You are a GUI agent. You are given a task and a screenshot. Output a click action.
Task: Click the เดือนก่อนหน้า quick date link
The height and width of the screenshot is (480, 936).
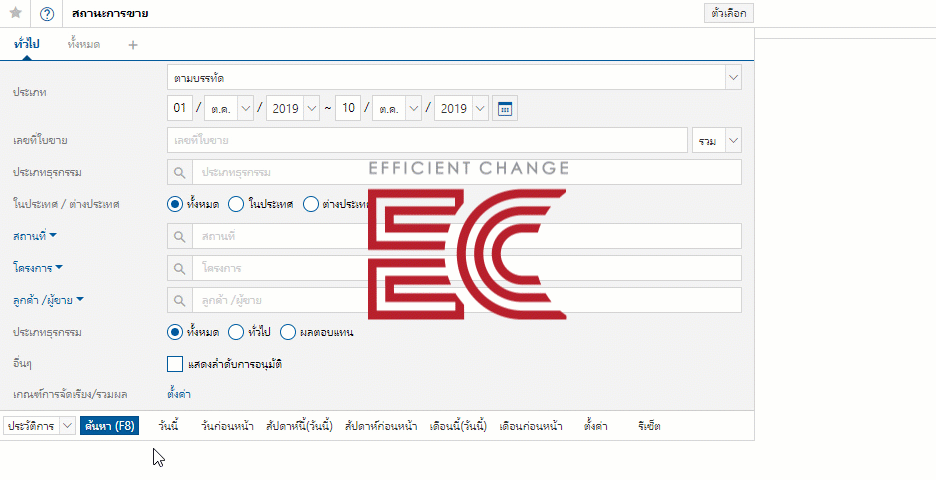coord(531,426)
